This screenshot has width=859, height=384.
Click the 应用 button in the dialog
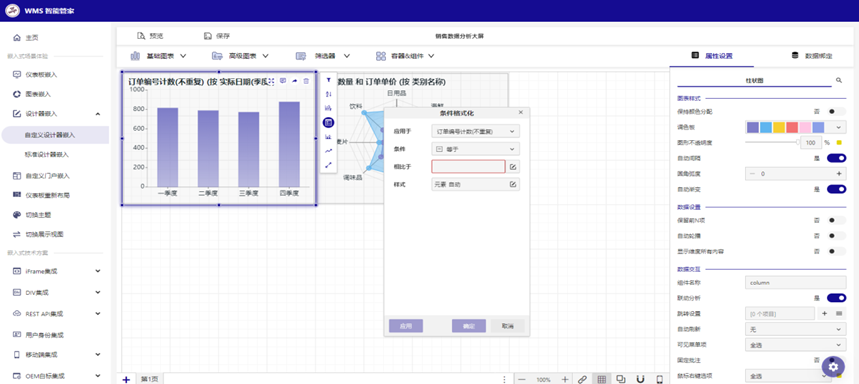point(406,326)
